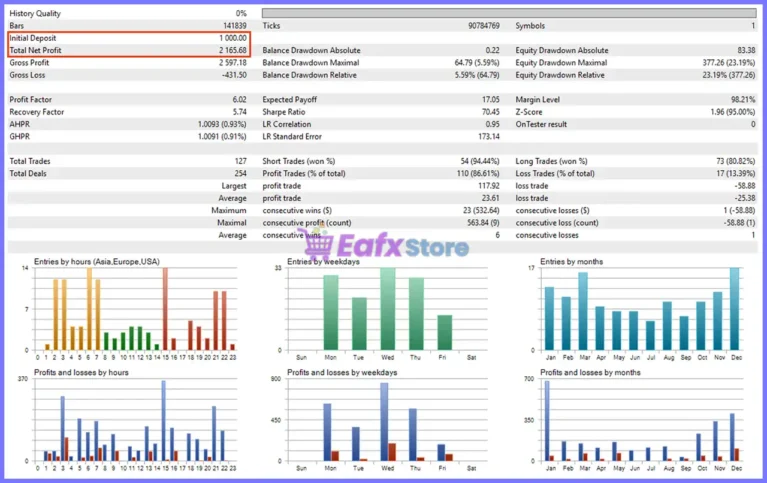
Task: Click the Mon bar in Entries by weekdays
Action: (331, 313)
